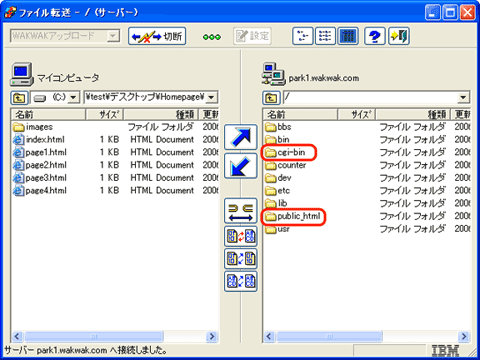Switch to tree view icon
Image resolution: width=480 pixels, height=360 pixels.
click(303, 36)
